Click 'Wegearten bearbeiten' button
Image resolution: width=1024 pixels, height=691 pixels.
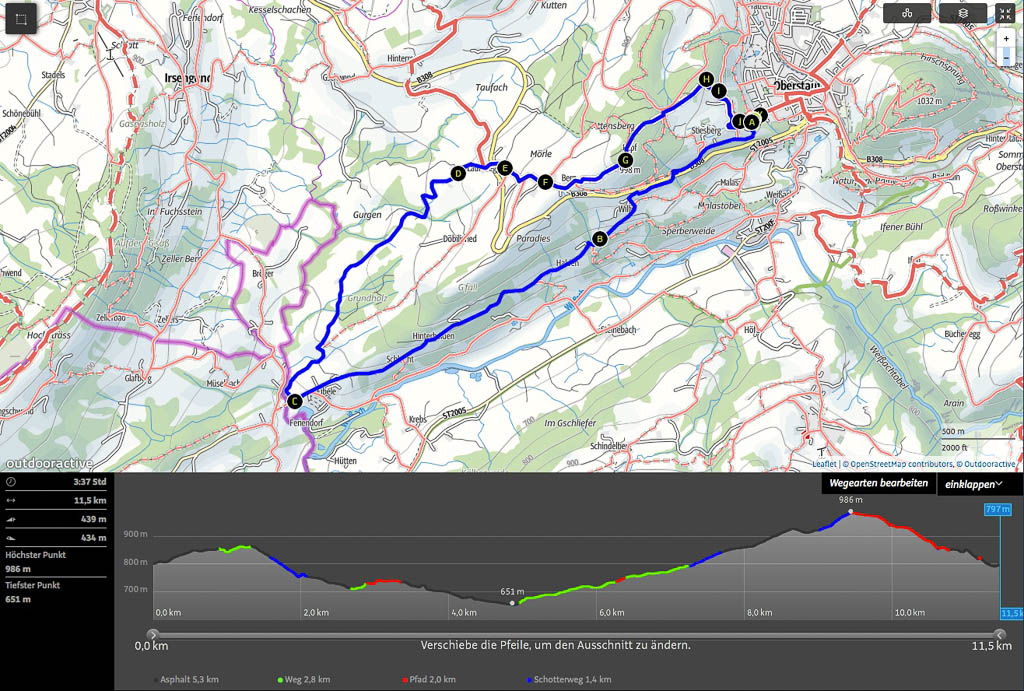[x=878, y=483]
